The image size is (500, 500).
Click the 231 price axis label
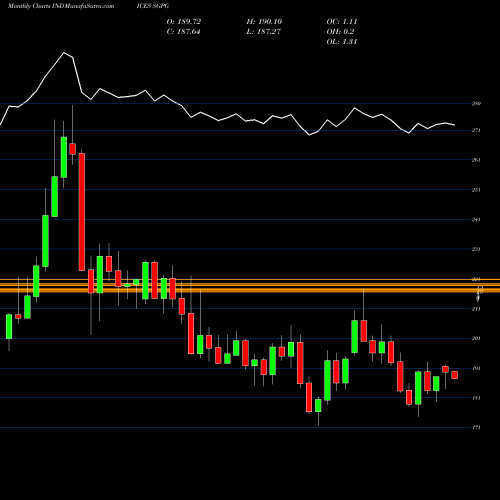click(x=476, y=249)
